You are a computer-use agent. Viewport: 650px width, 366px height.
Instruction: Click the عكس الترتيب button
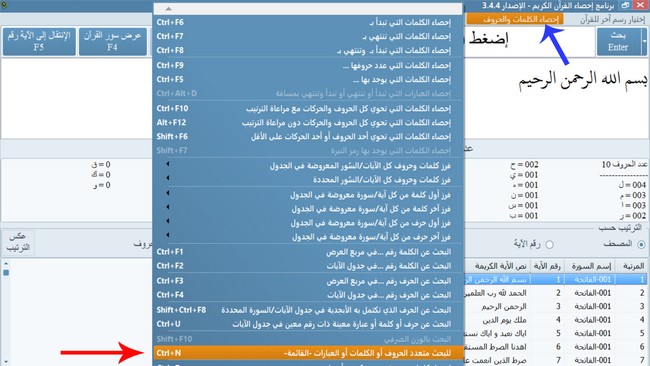18,242
